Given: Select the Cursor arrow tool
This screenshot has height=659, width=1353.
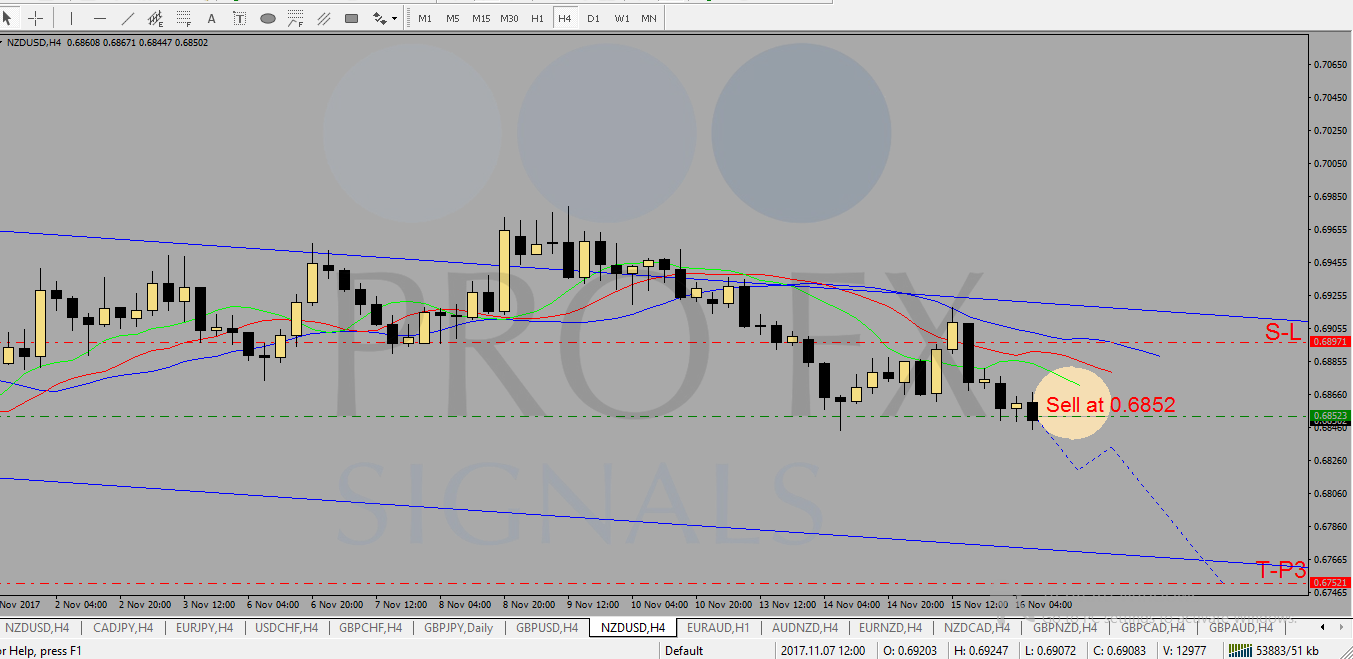Looking at the screenshot, I should click(9, 18).
